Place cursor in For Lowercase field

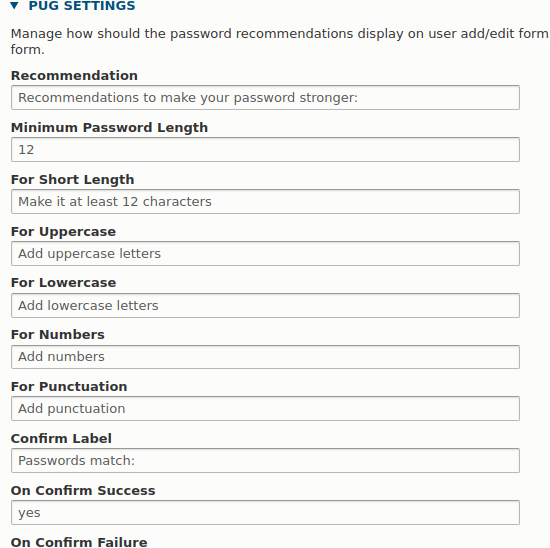[x=265, y=305]
